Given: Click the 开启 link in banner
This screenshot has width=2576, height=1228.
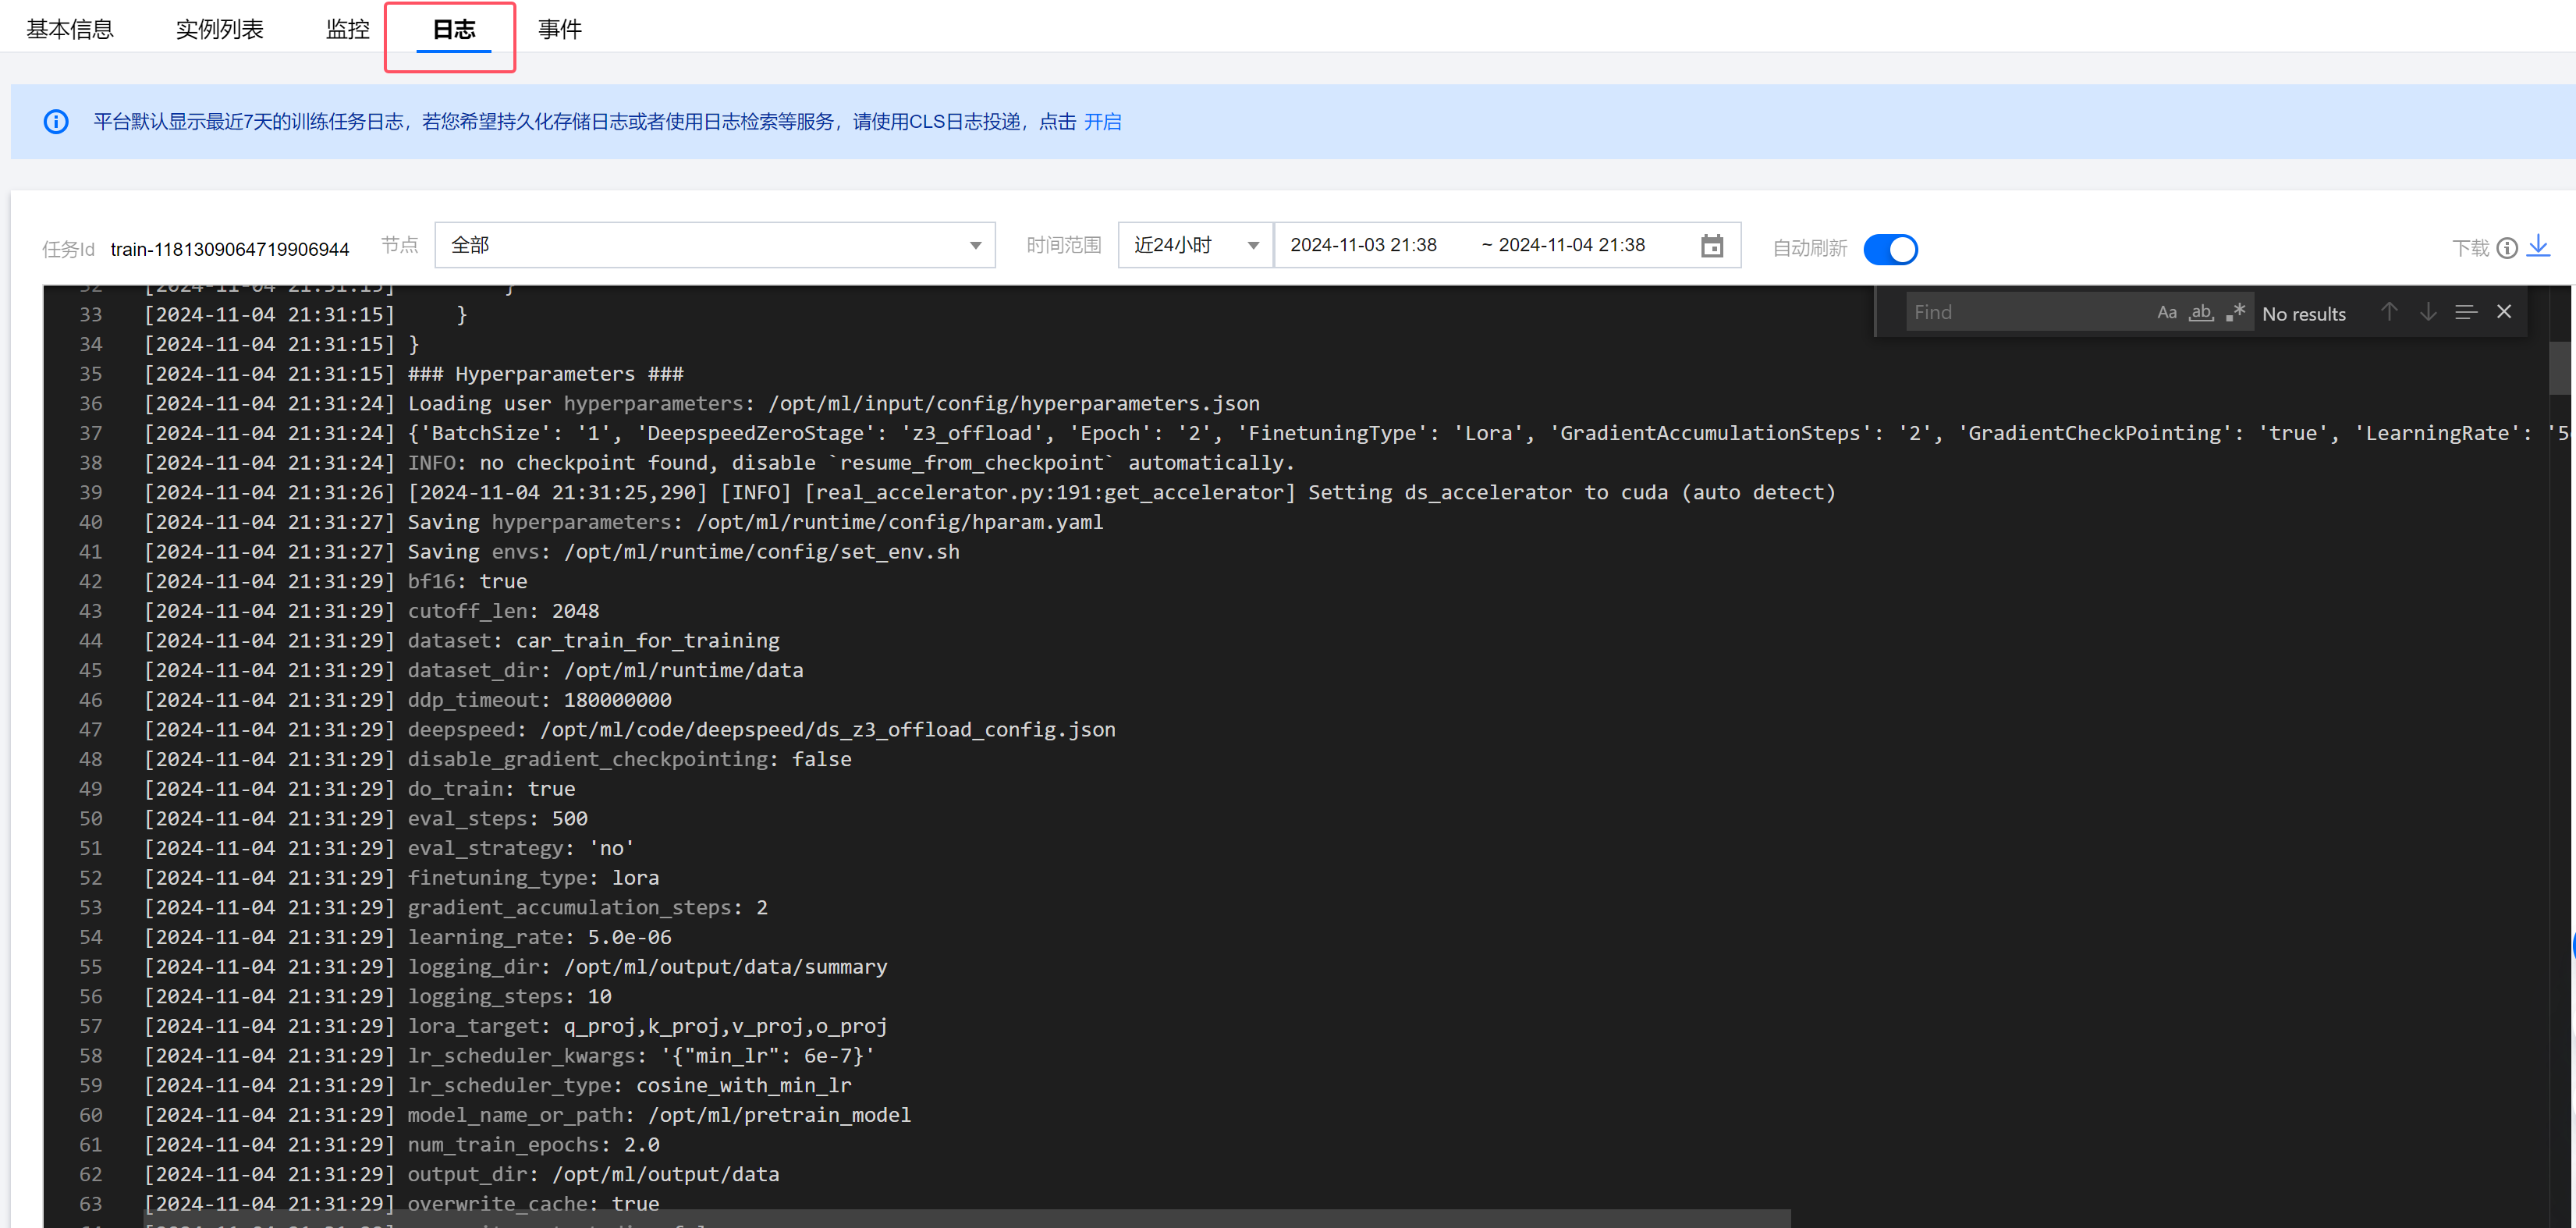Looking at the screenshot, I should click(x=1102, y=122).
